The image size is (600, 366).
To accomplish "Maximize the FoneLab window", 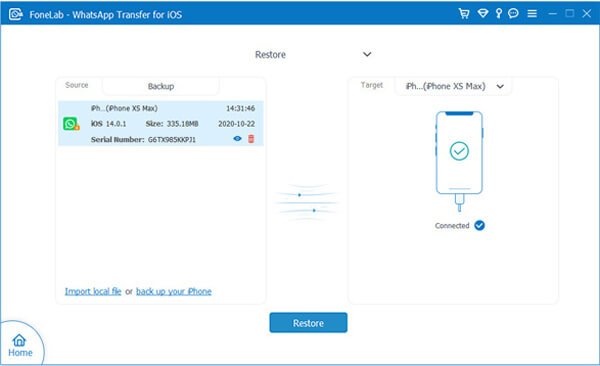I will click(x=569, y=14).
